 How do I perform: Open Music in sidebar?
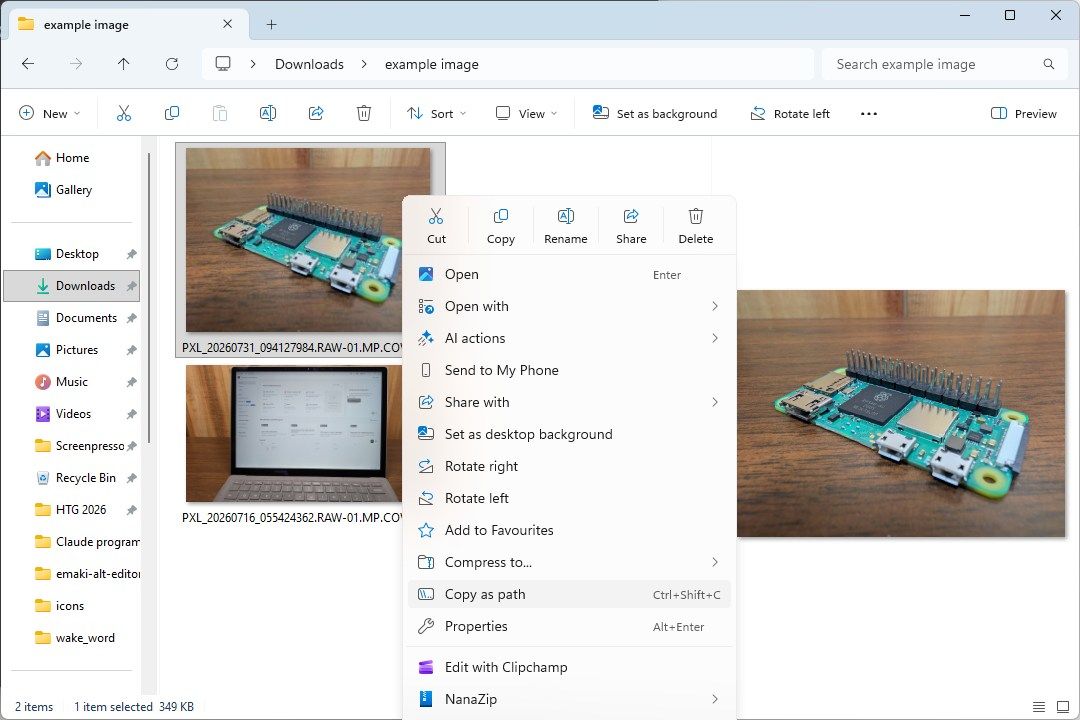point(72,382)
